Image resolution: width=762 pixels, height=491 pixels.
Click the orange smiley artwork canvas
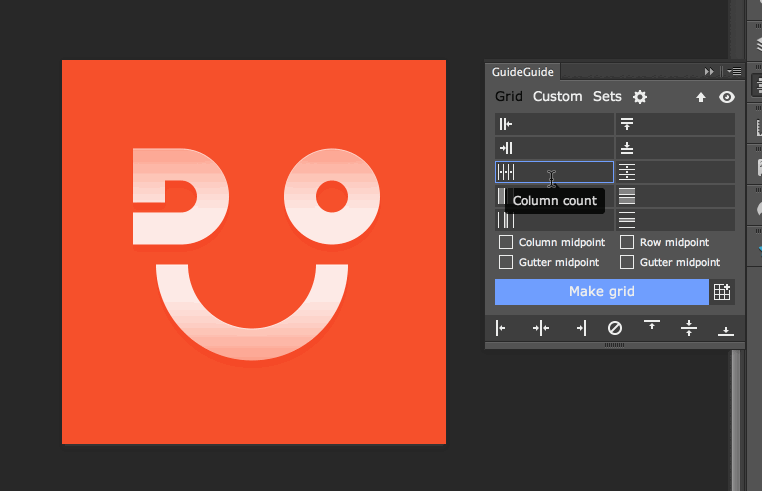click(254, 252)
